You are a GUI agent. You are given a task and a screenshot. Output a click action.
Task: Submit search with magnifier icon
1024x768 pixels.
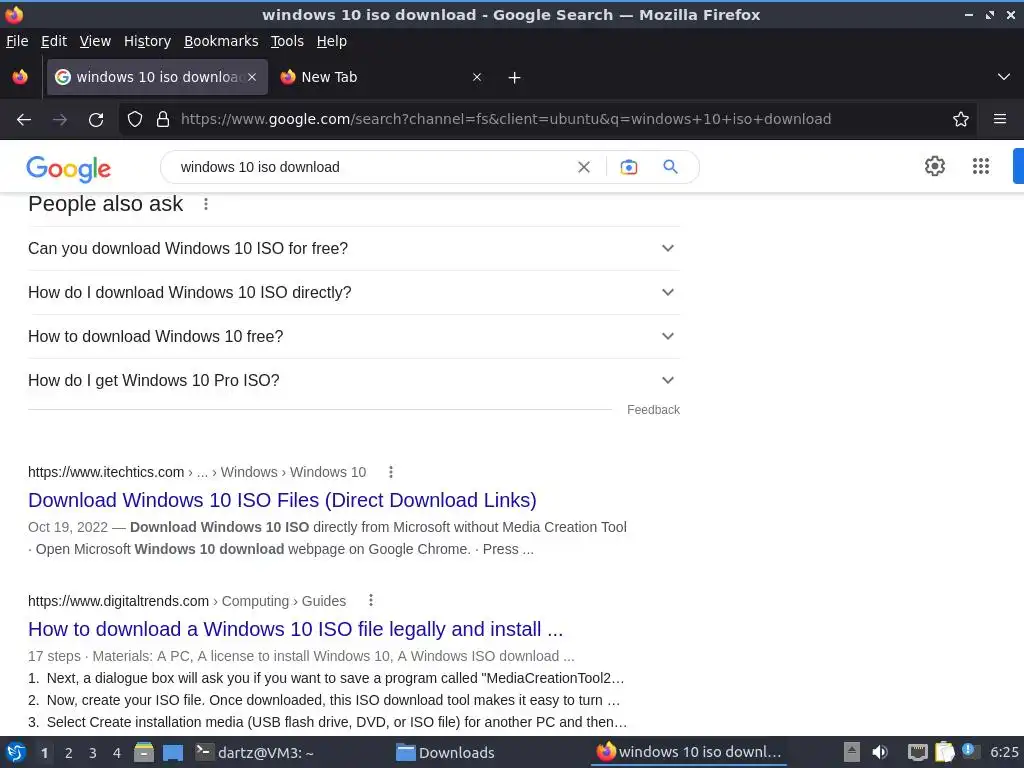(x=671, y=167)
